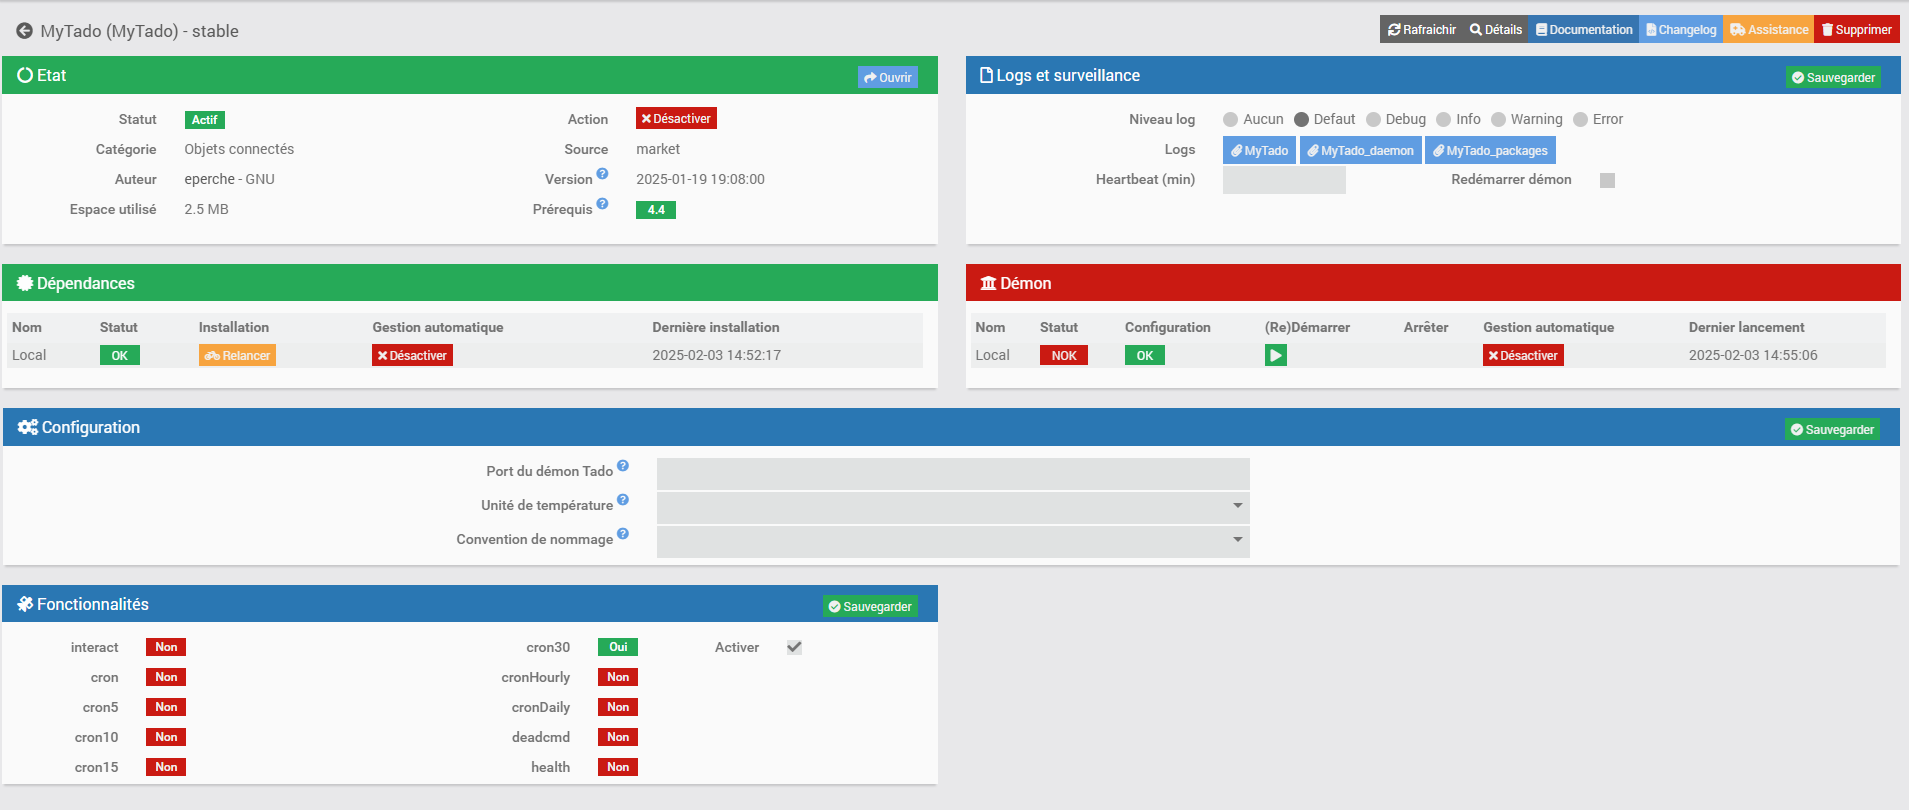Click the Logs et surveillance file icon
This screenshot has width=1909, height=810.
tap(986, 75)
